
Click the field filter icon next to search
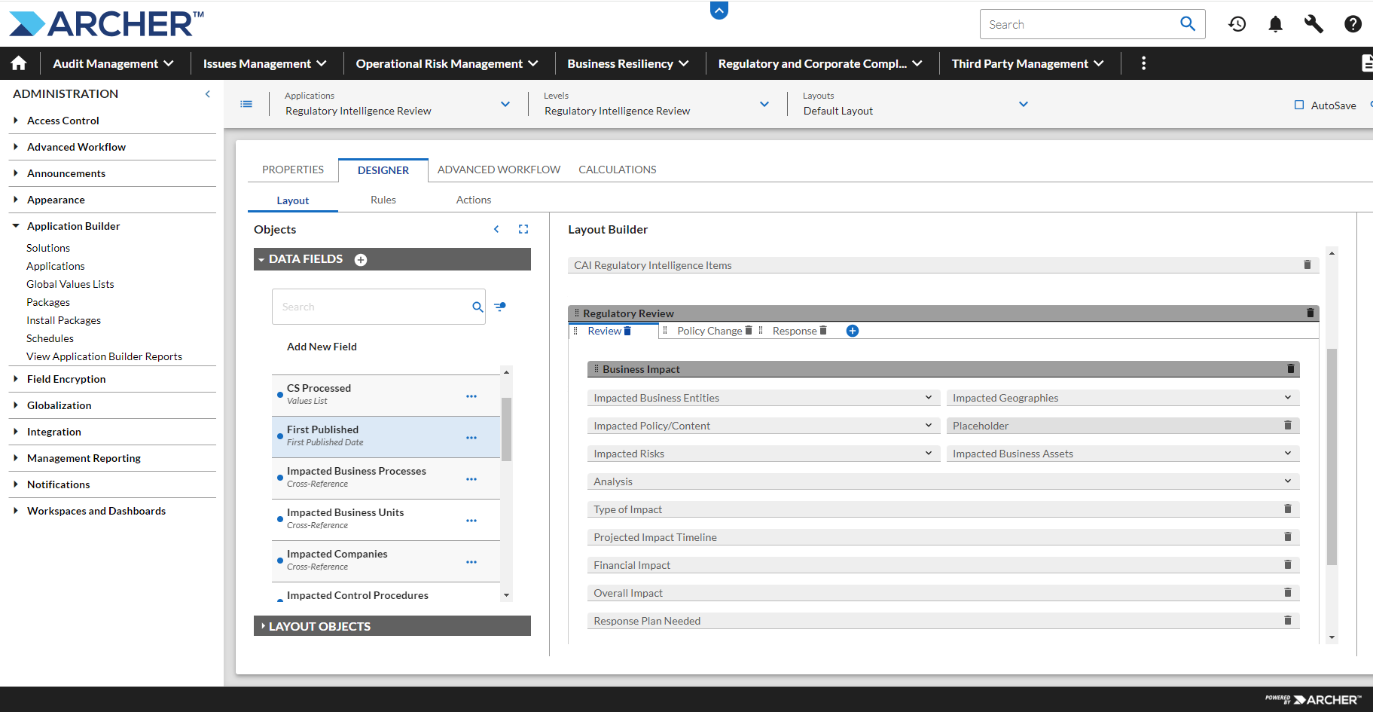tap(500, 307)
